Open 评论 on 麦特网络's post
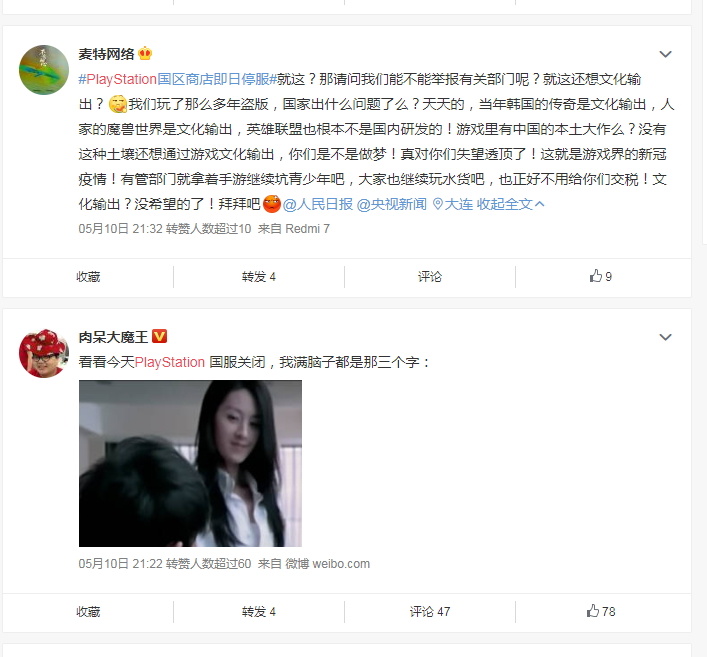707x657 pixels. click(x=430, y=276)
